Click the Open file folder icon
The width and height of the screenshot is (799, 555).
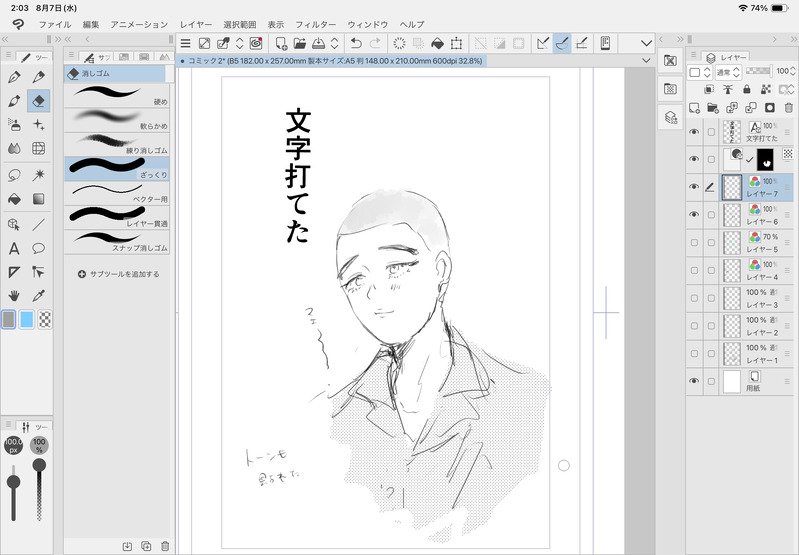pyautogui.click(x=300, y=43)
